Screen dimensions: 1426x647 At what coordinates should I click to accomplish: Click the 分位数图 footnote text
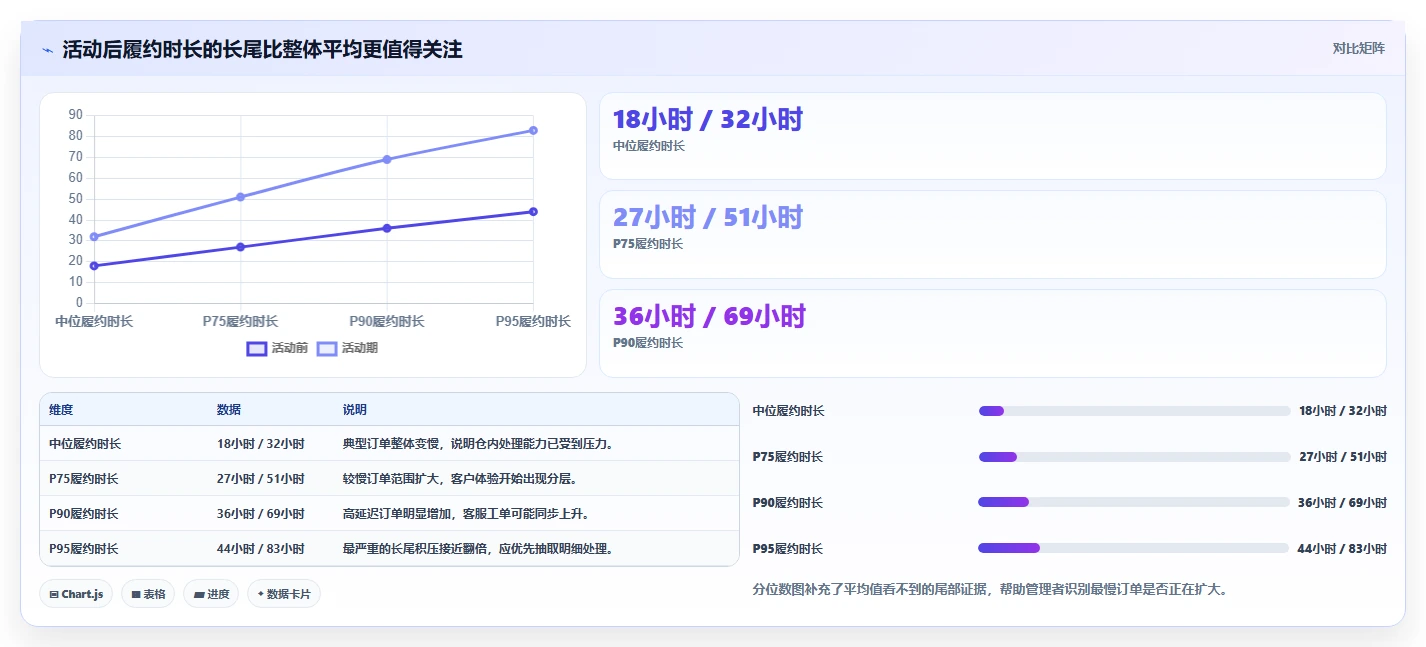coord(990,590)
